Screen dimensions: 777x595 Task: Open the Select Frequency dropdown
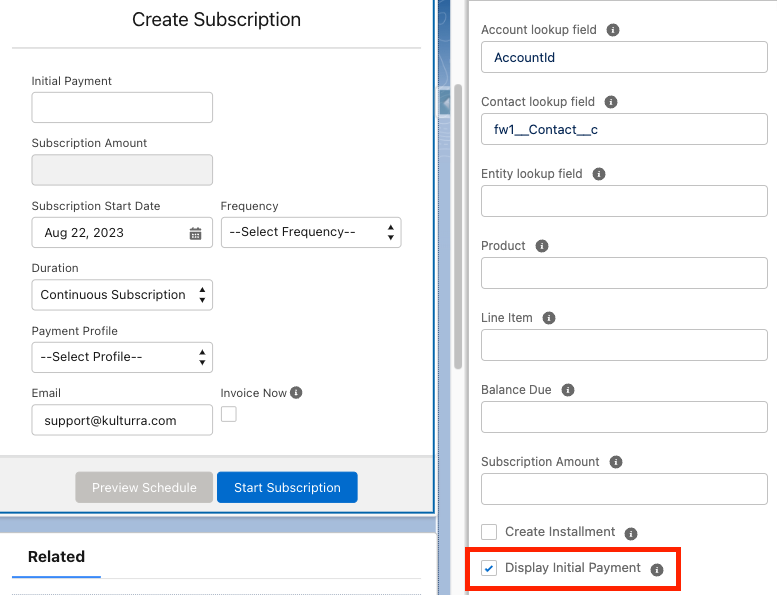pyautogui.click(x=310, y=232)
